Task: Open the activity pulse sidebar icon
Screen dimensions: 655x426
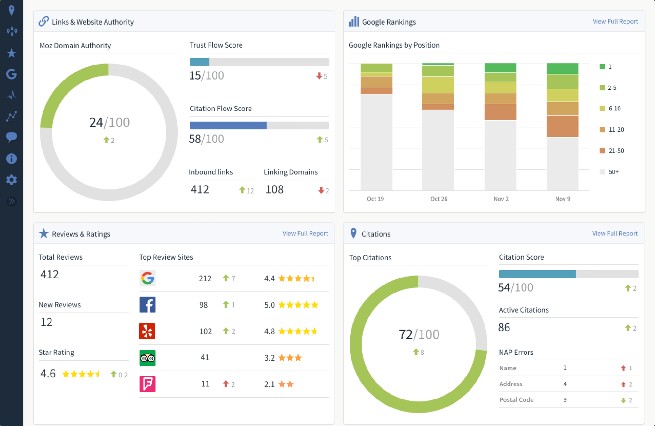Action: pyautogui.click(x=12, y=94)
